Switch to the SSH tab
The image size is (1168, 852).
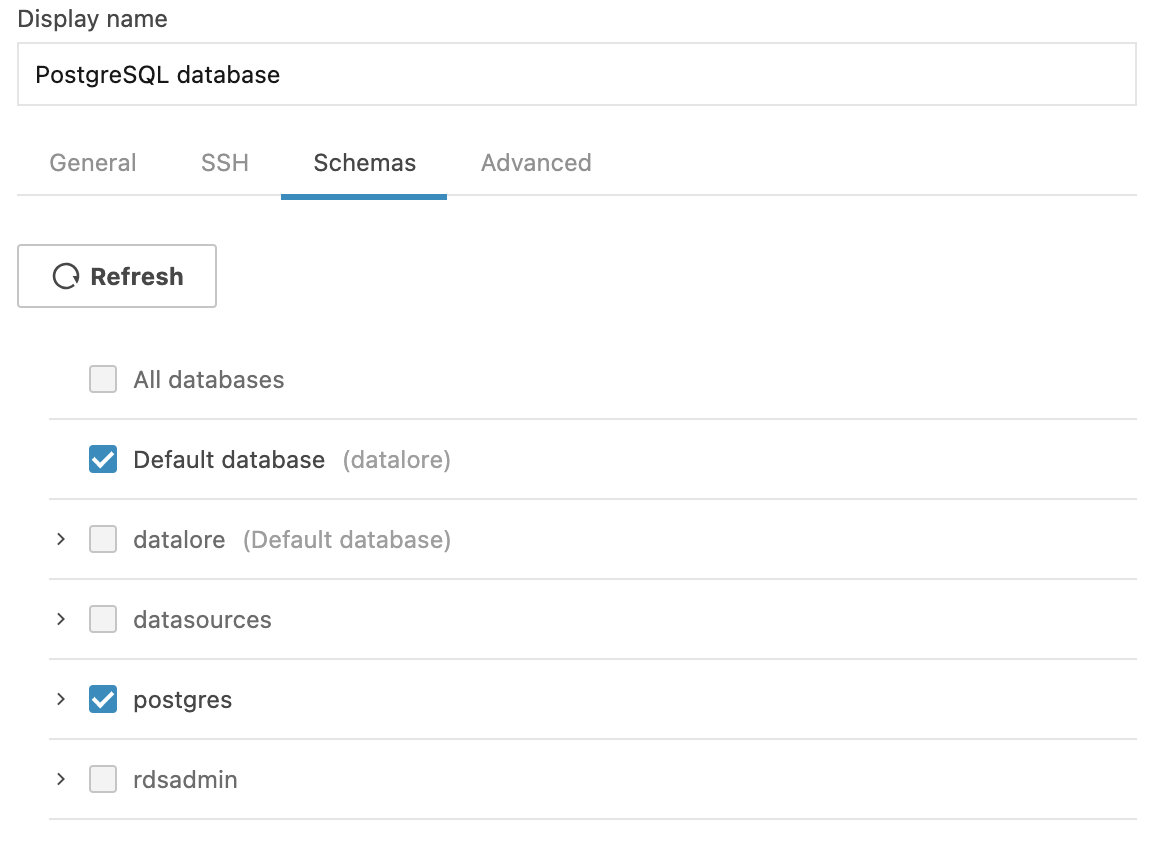[224, 162]
